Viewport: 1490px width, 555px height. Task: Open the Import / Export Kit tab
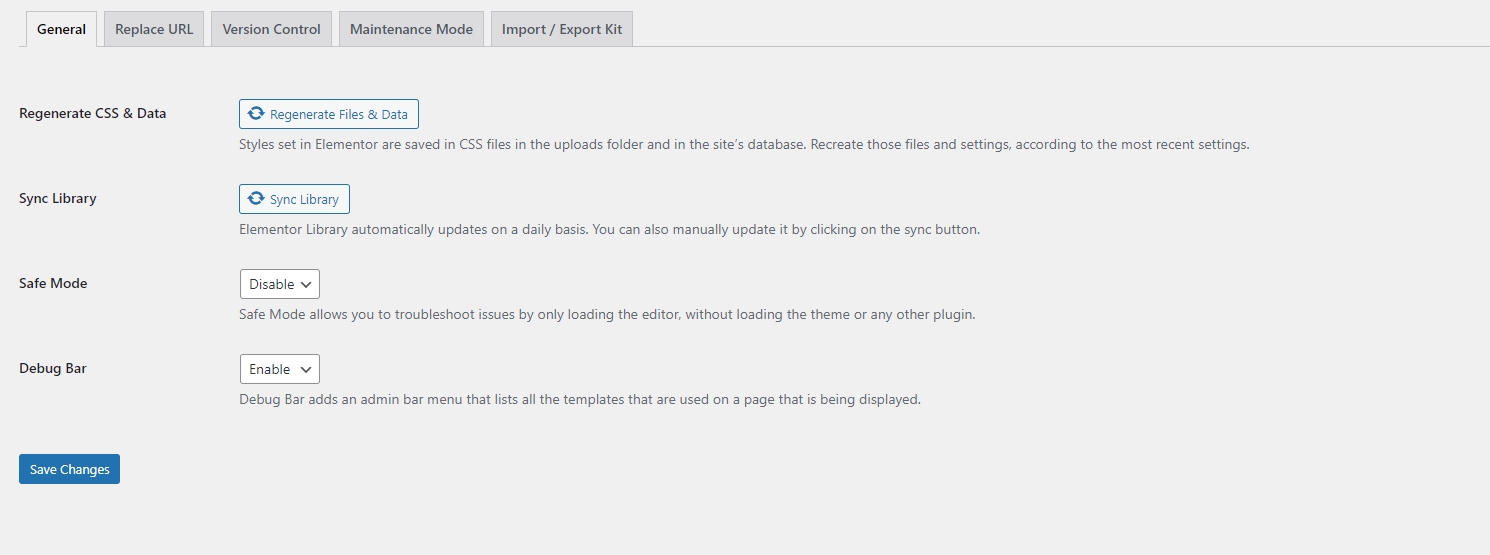(x=562, y=29)
